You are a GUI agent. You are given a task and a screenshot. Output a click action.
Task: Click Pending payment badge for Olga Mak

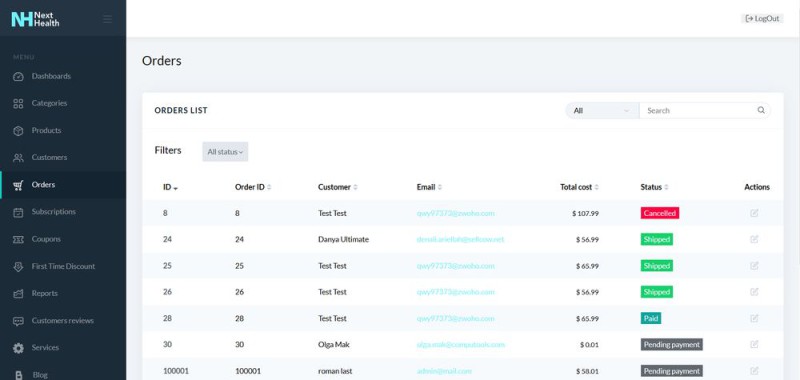(672, 345)
